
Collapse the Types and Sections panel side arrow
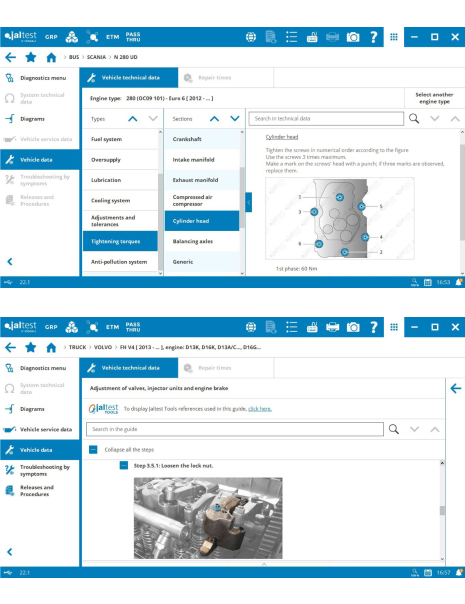coord(249,202)
